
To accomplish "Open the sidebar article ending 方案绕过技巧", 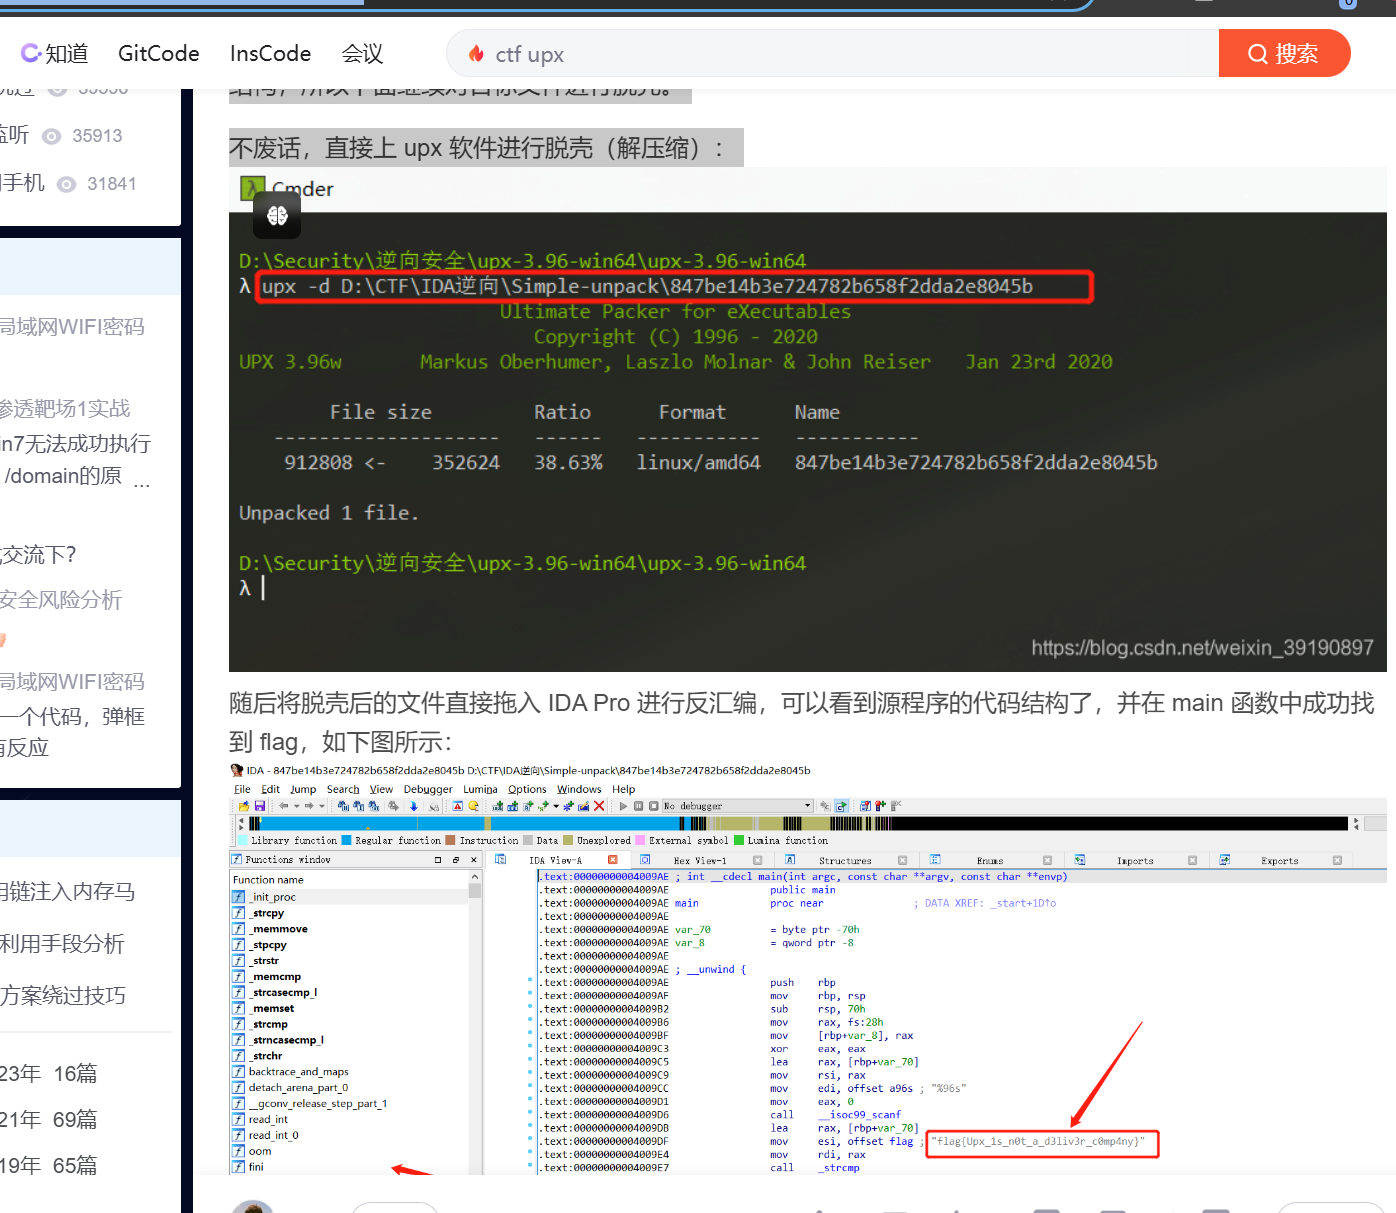I will coord(63,996).
